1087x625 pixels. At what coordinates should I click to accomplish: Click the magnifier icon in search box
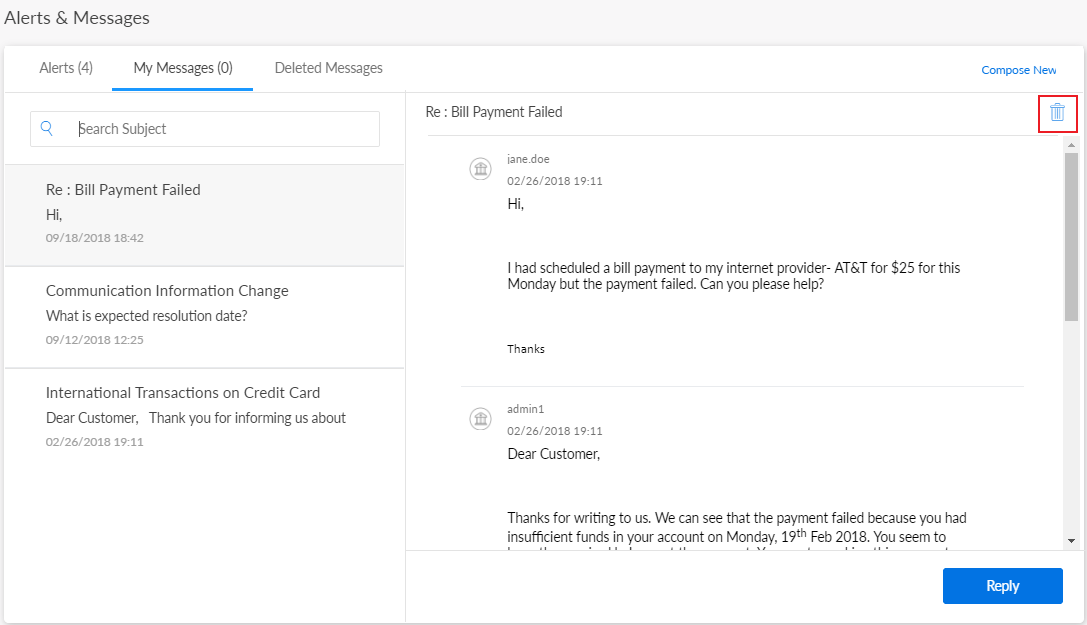click(47, 128)
